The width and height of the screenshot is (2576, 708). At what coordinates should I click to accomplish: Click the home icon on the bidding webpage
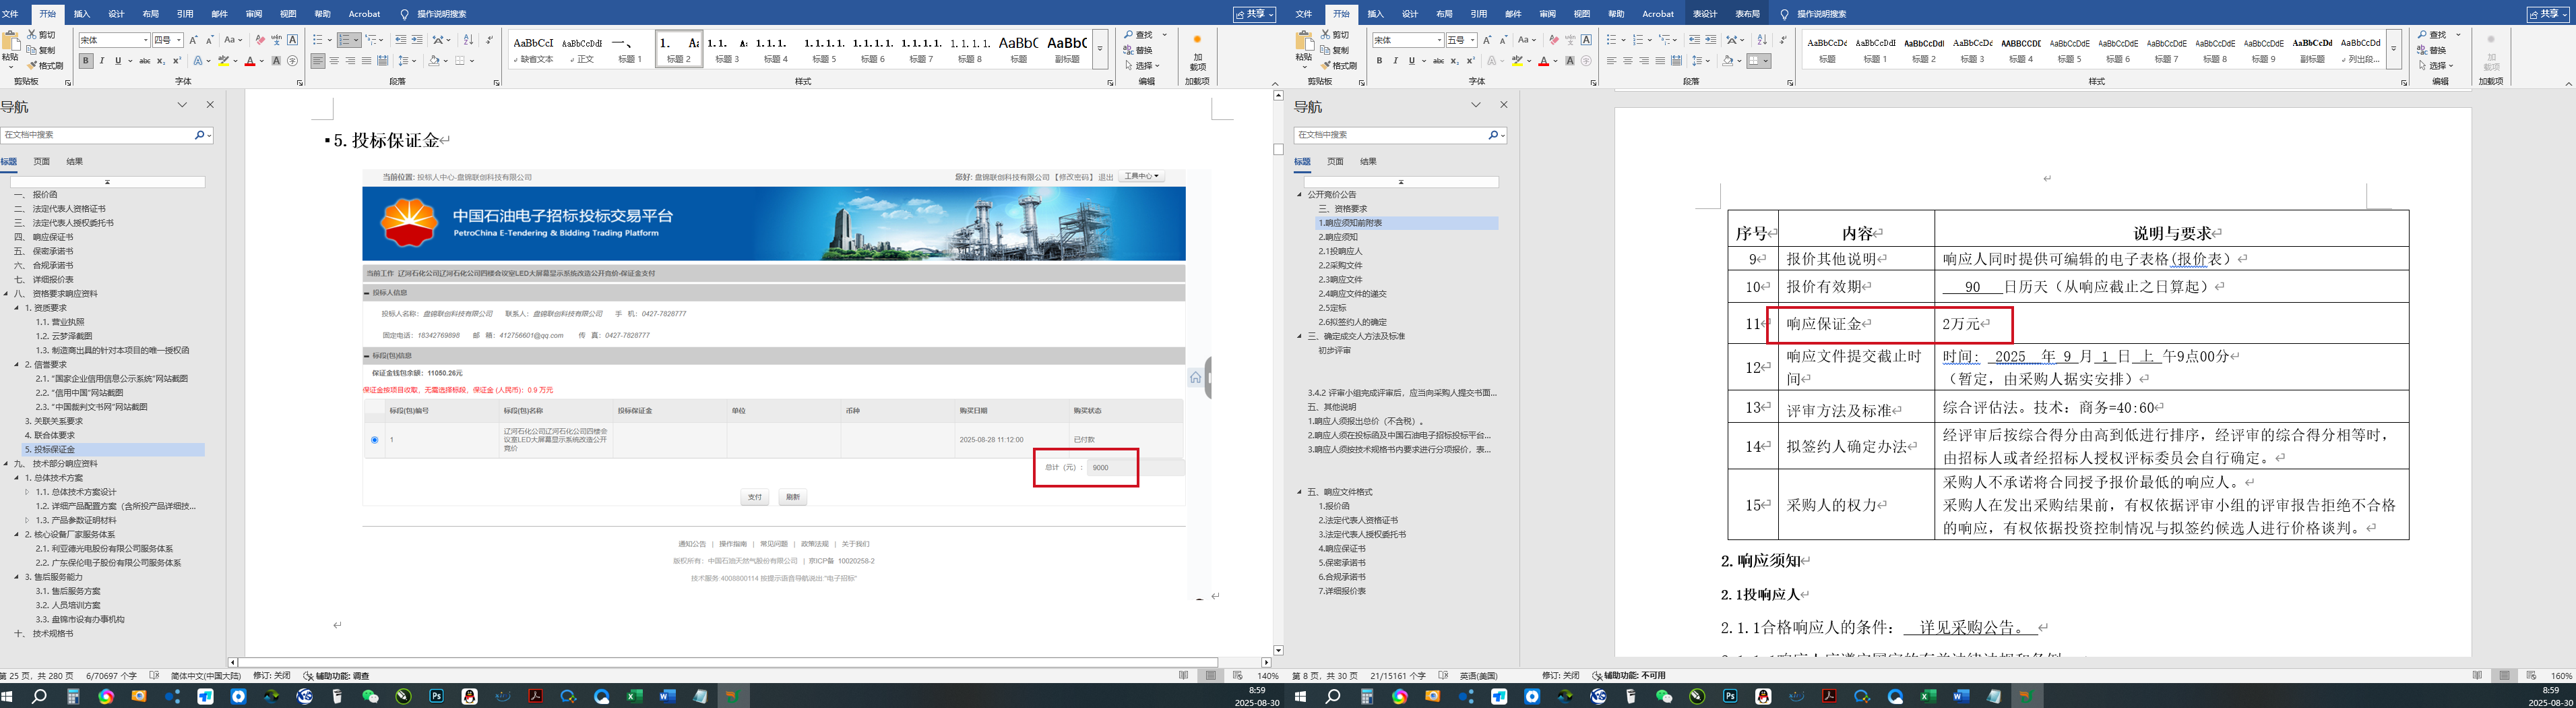click(1195, 377)
